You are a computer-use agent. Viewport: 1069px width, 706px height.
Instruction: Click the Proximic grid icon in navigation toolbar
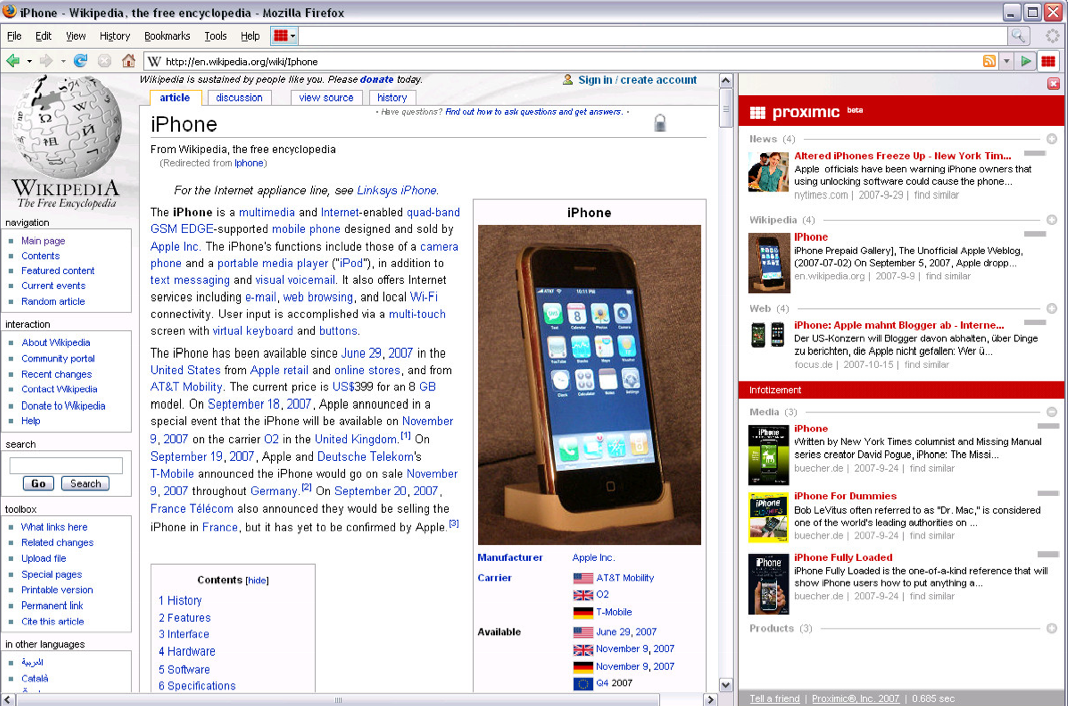click(x=1047, y=61)
